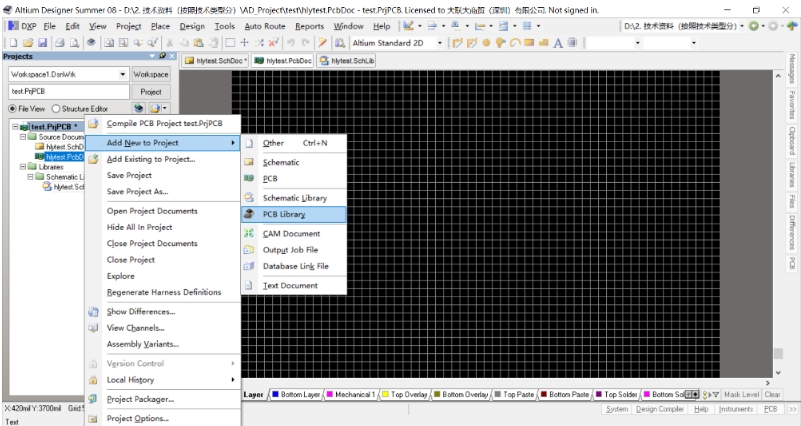Click the Redo arrow icon
This screenshot has width=801, height=426.
click(305, 43)
